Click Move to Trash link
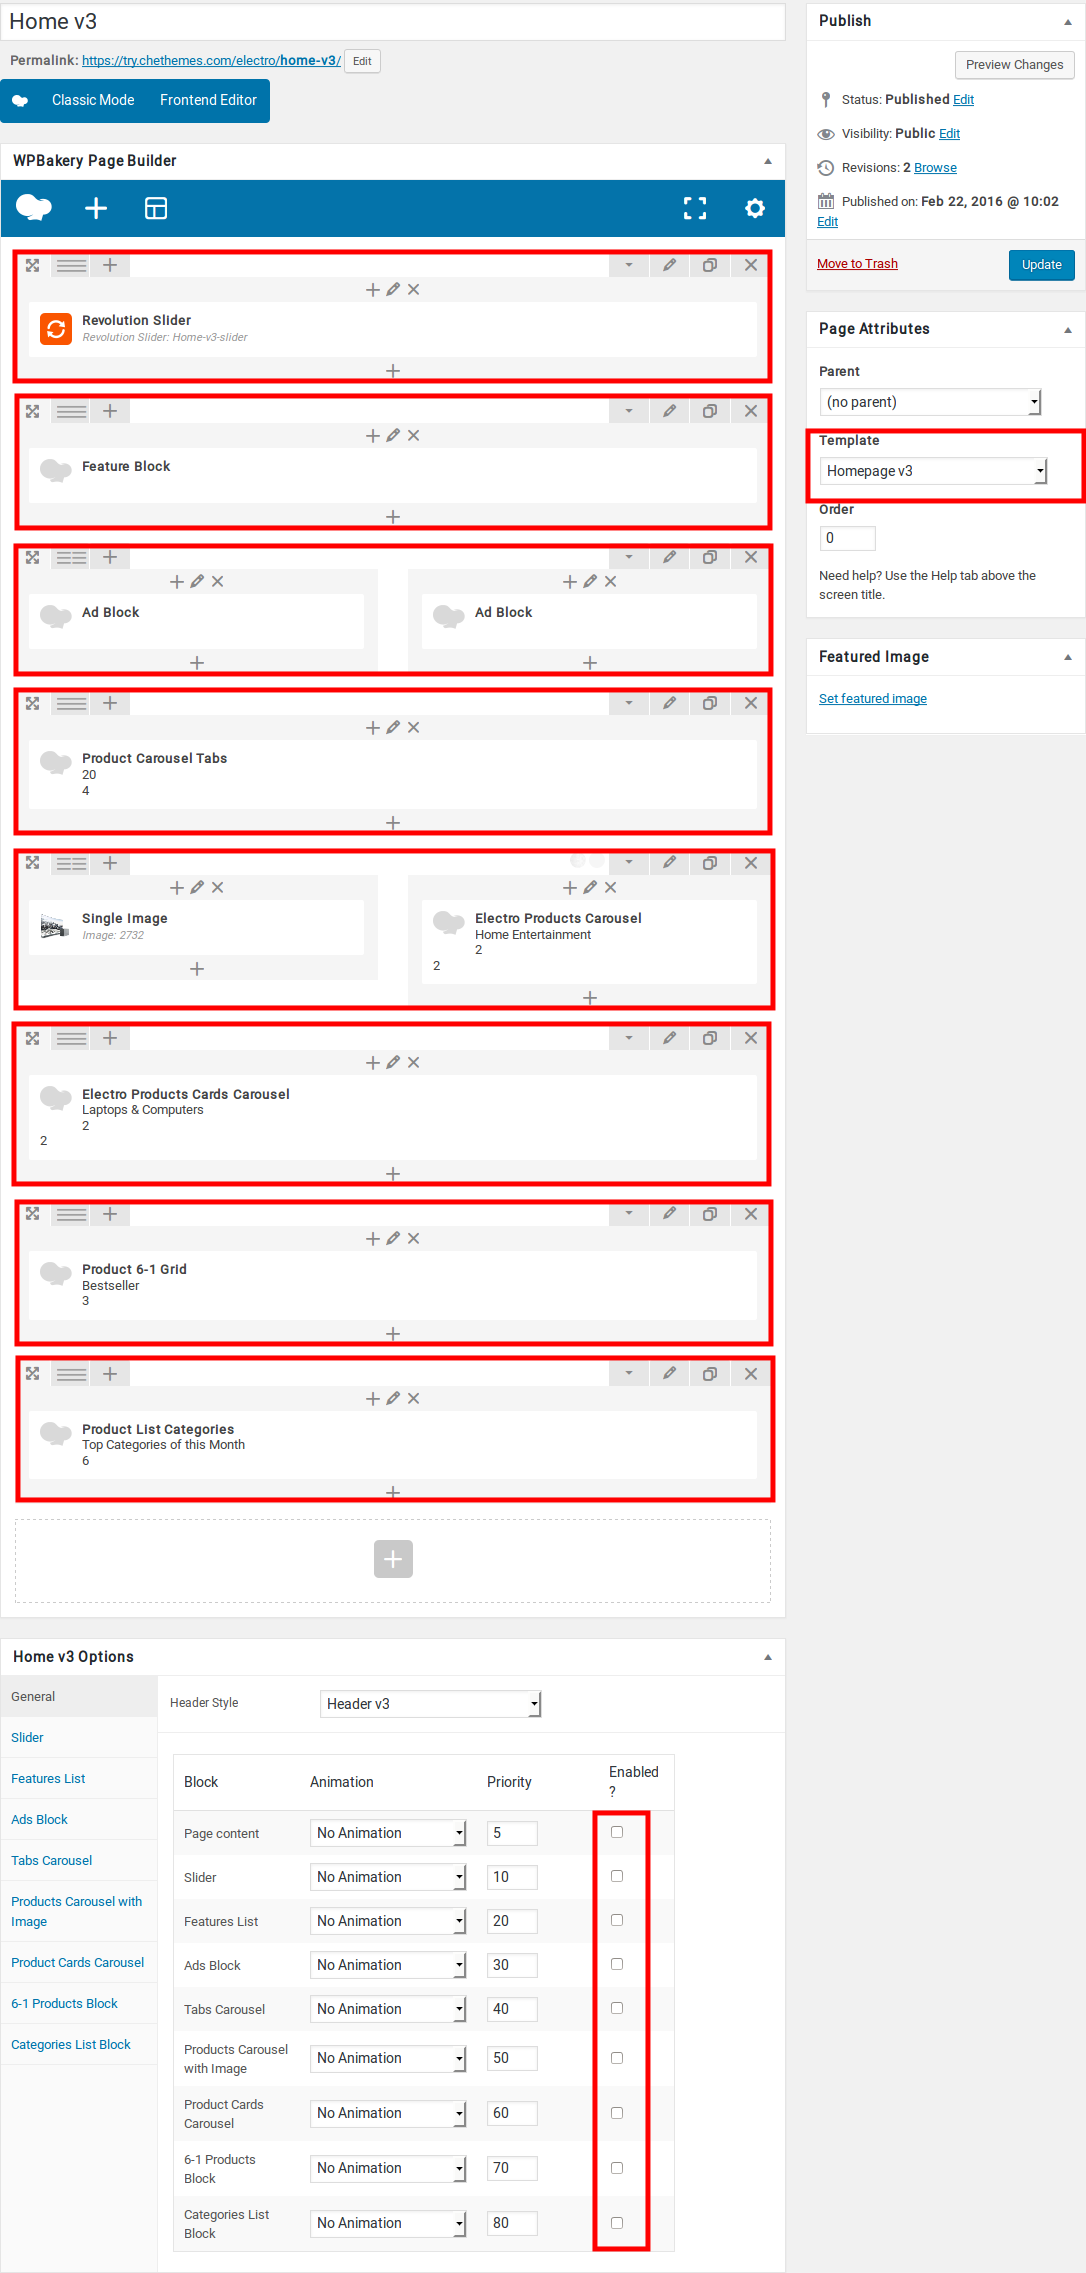Screen dimensions: 1086x2273 click(x=857, y=264)
